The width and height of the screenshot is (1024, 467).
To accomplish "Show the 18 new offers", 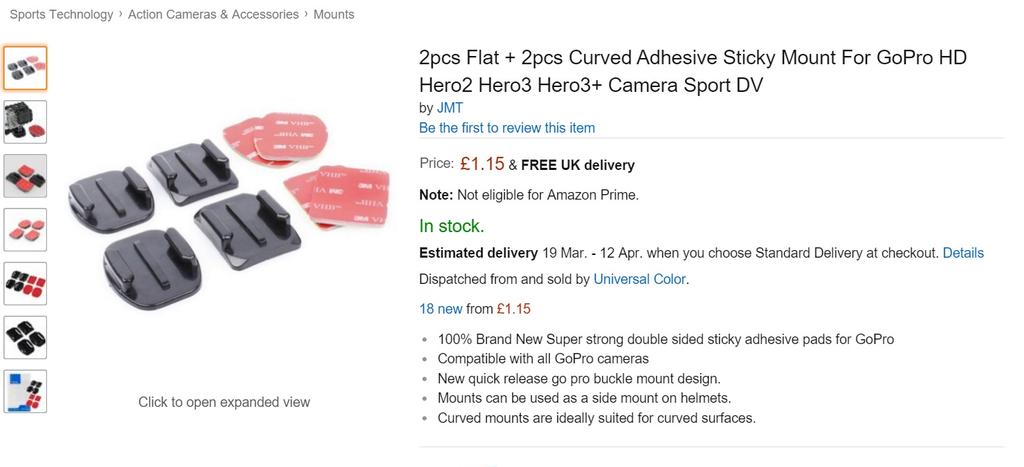I will (x=440, y=309).
